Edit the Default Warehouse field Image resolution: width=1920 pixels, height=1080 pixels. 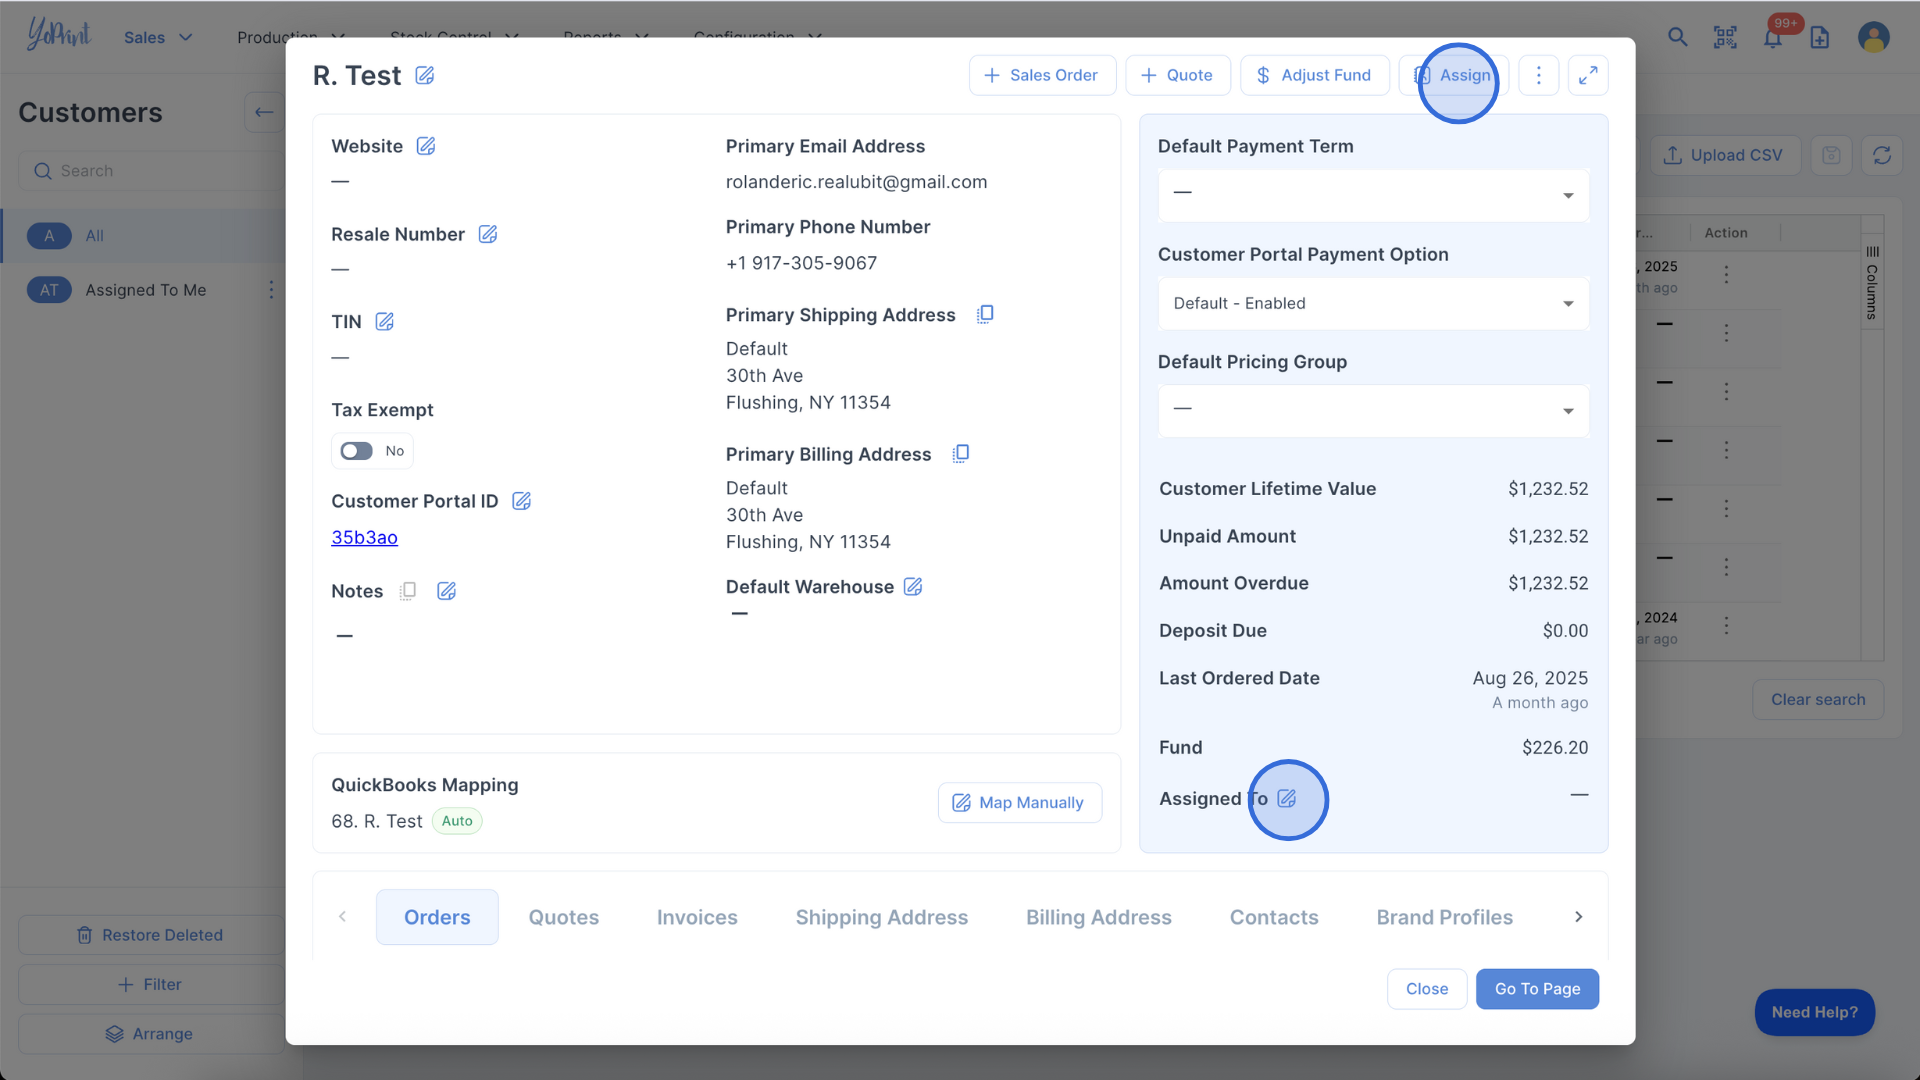(x=913, y=587)
